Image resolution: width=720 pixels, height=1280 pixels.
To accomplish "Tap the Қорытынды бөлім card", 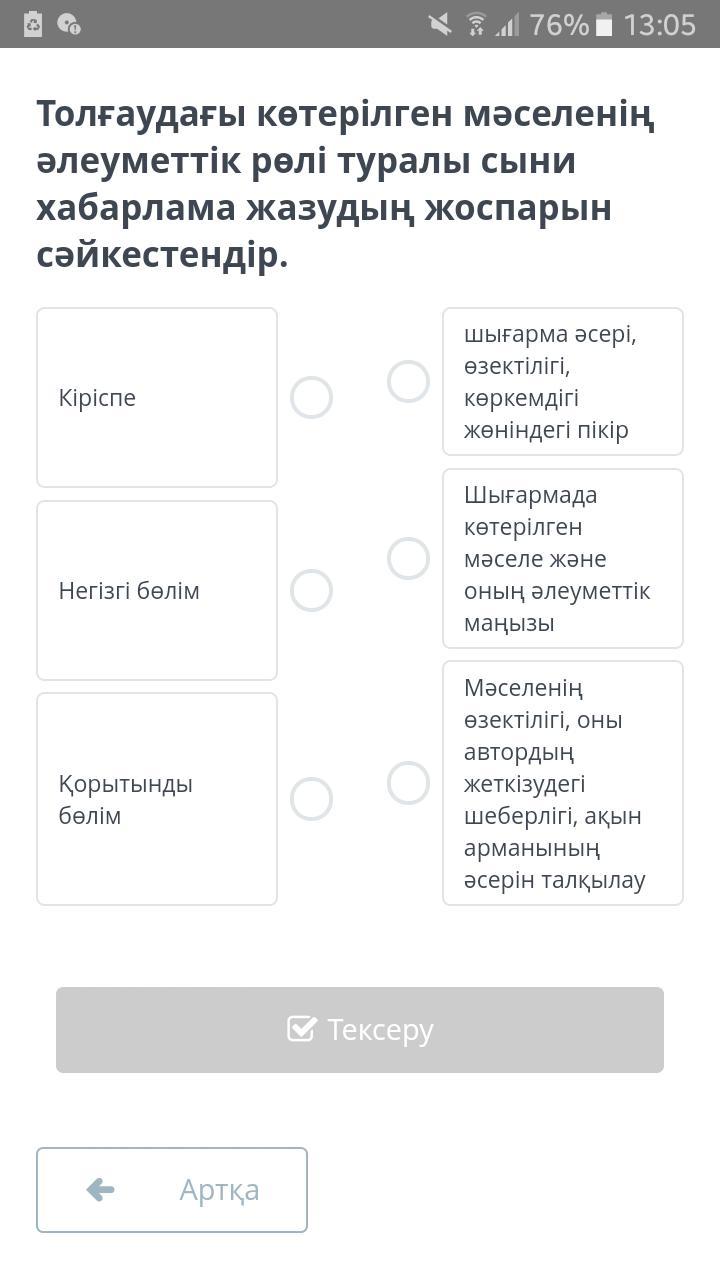I will click(157, 799).
